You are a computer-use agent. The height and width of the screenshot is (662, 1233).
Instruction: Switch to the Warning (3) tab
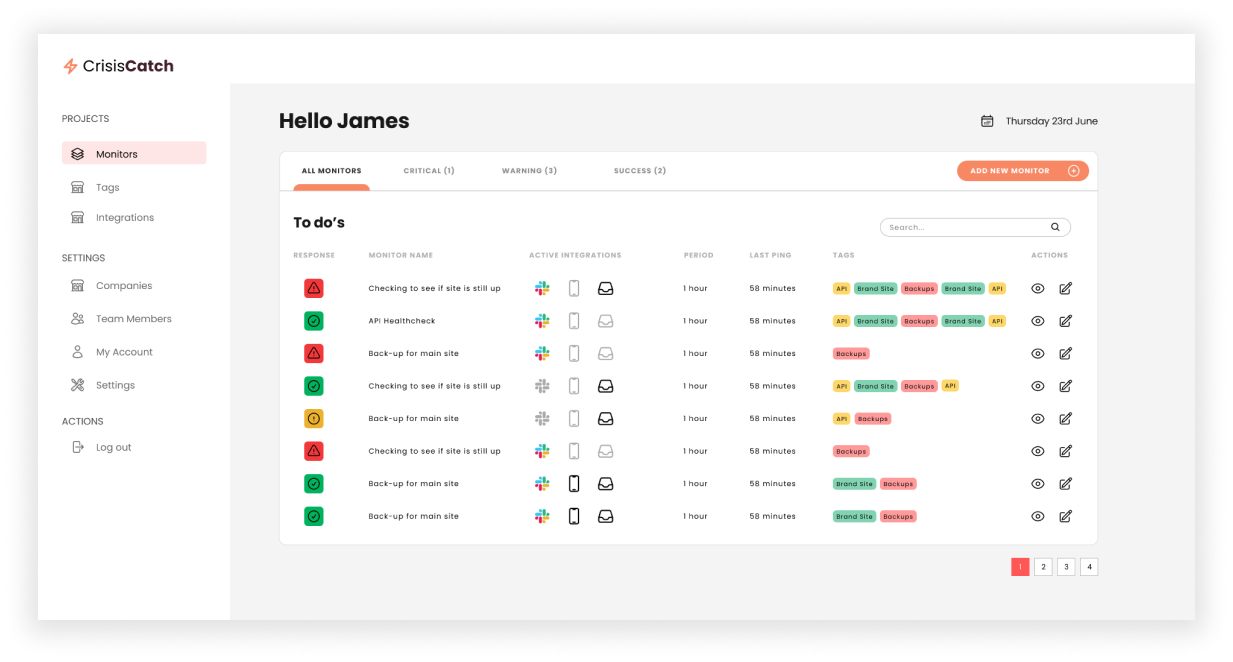coord(529,171)
